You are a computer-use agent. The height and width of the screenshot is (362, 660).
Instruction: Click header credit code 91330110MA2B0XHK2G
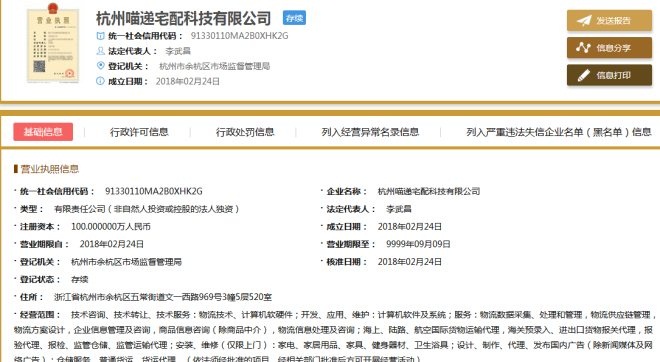click(240, 36)
